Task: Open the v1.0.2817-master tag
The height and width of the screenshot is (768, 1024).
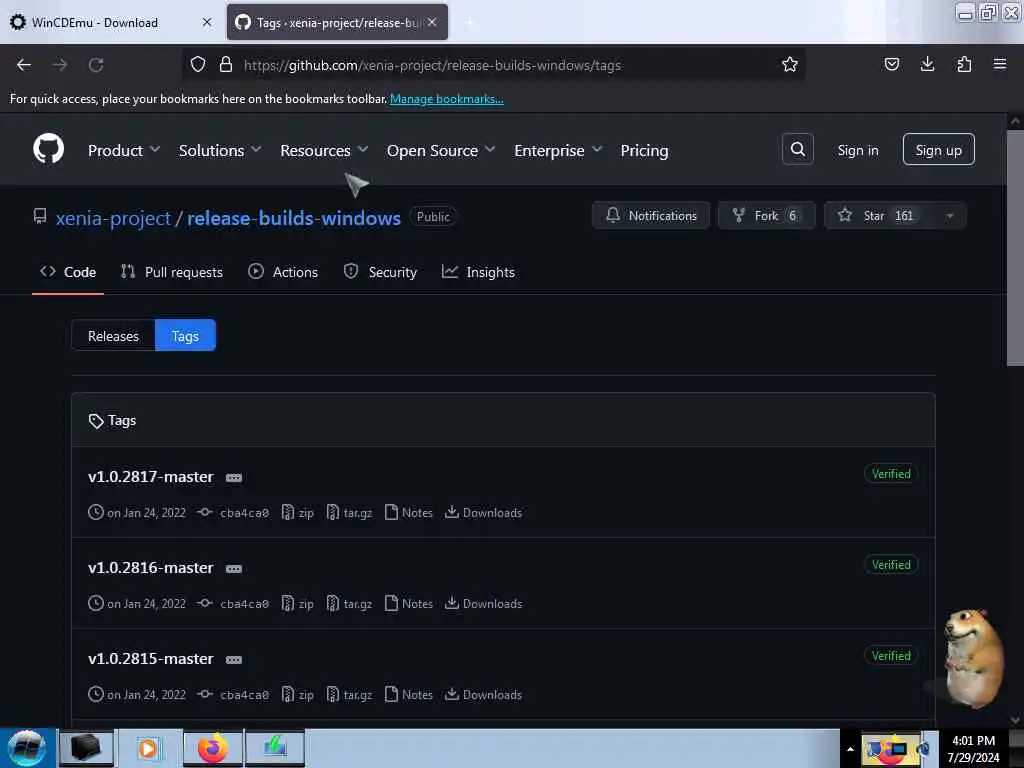Action: click(x=151, y=477)
